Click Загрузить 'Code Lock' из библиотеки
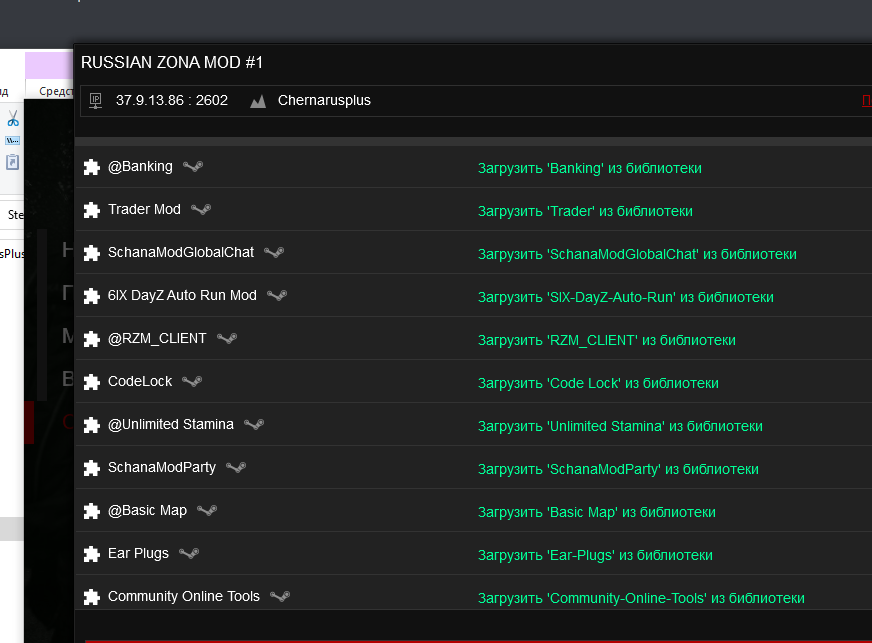 [598, 383]
